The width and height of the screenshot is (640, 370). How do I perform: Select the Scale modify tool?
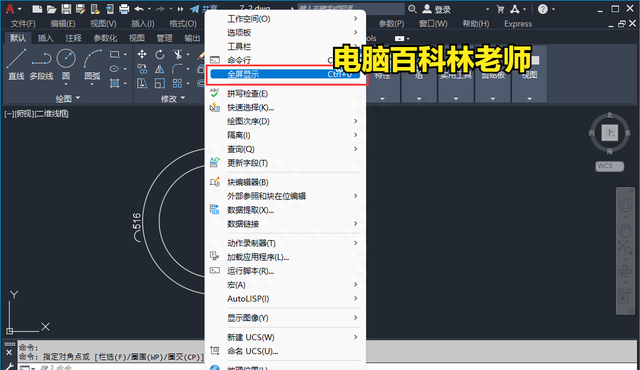[160, 84]
